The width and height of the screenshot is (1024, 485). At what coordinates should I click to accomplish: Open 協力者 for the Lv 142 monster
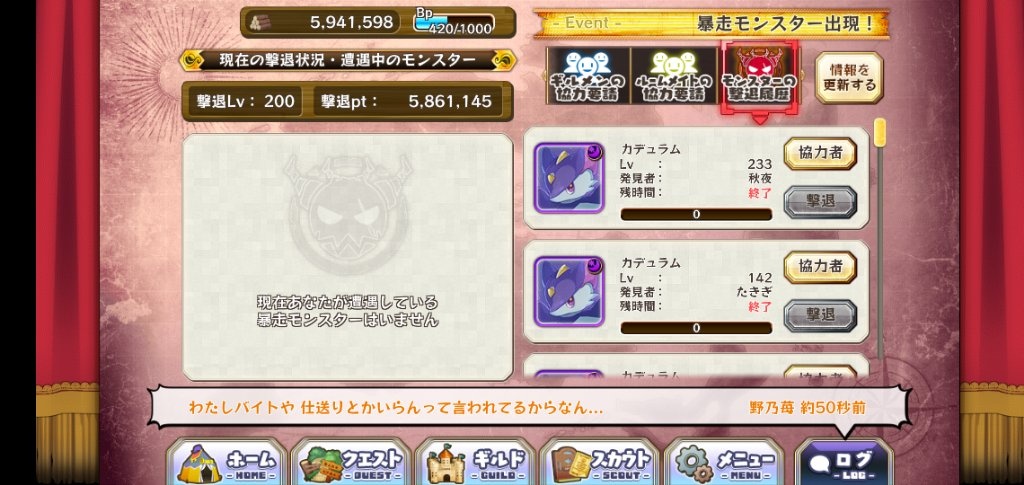tap(820, 266)
